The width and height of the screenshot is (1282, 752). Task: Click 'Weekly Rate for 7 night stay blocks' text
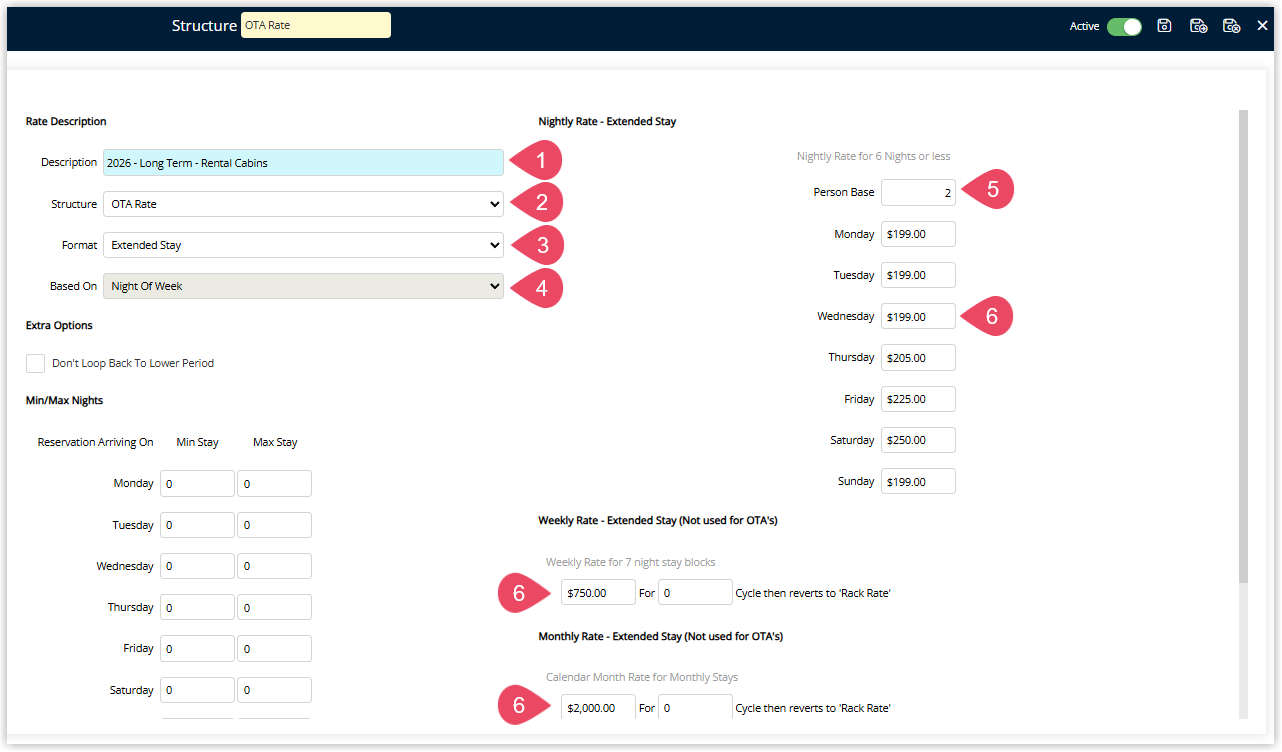pyautogui.click(x=631, y=562)
